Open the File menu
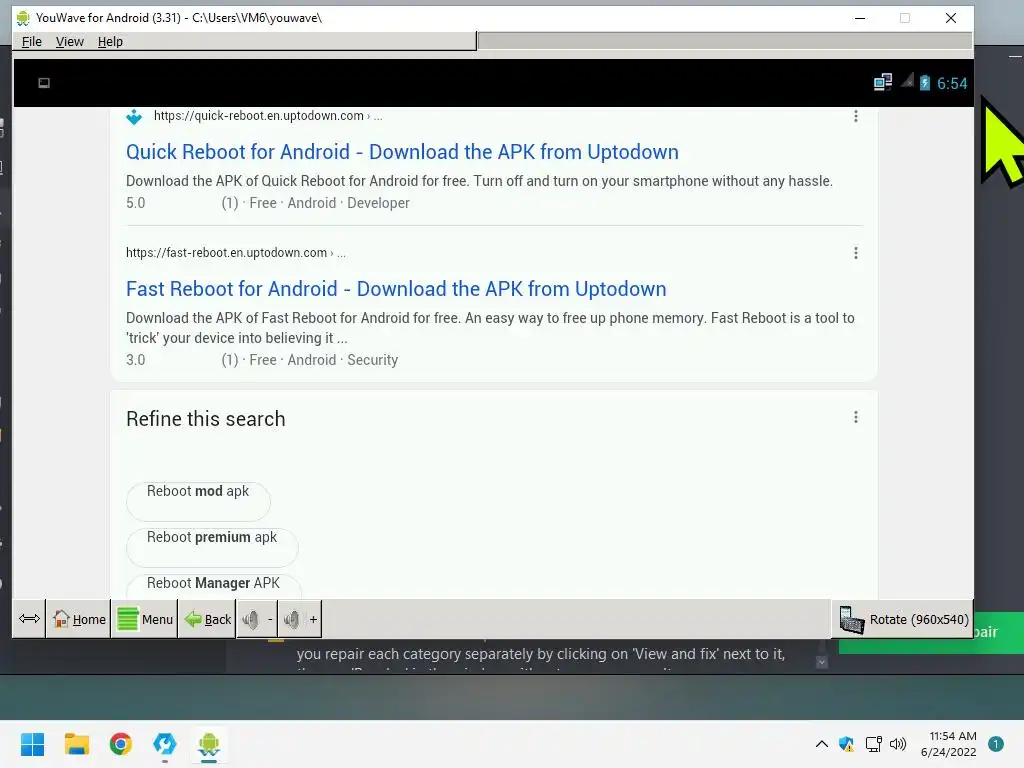1024x768 pixels. pyautogui.click(x=31, y=41)
